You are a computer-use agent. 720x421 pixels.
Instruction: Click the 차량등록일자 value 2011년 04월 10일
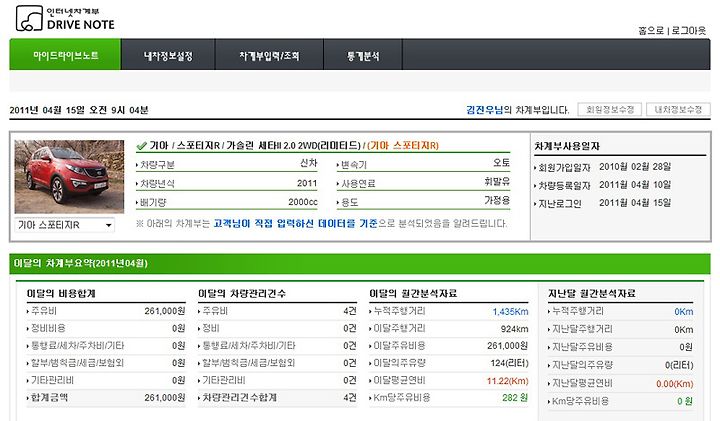click(x=635, y=185)
